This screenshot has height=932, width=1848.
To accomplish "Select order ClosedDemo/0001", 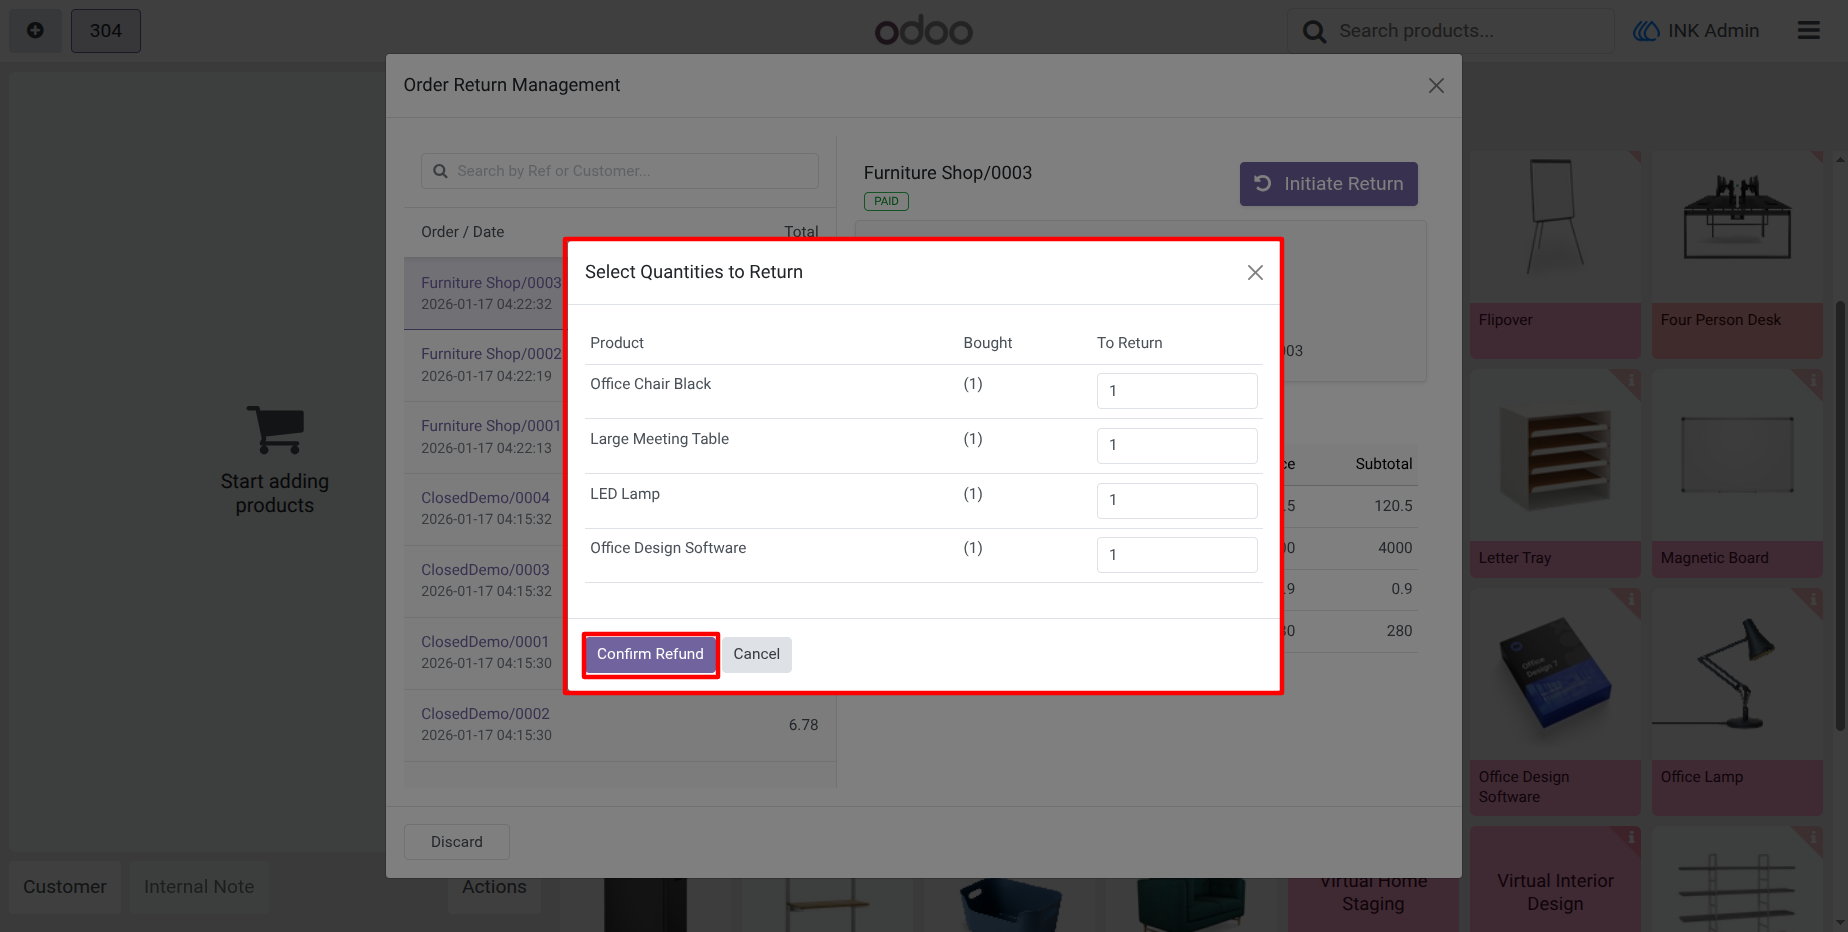I will [484, 653].
